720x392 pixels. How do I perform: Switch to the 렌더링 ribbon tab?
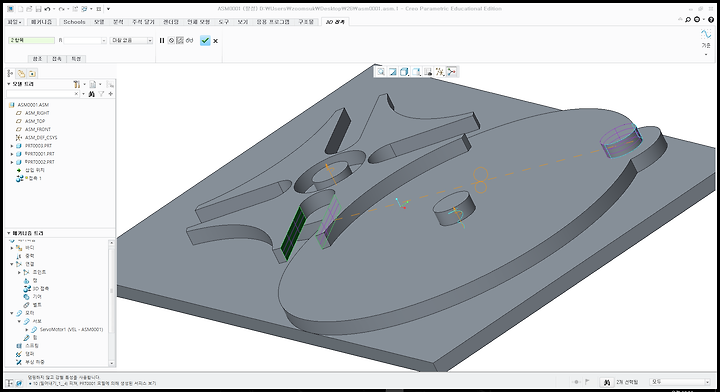[171, 22]
